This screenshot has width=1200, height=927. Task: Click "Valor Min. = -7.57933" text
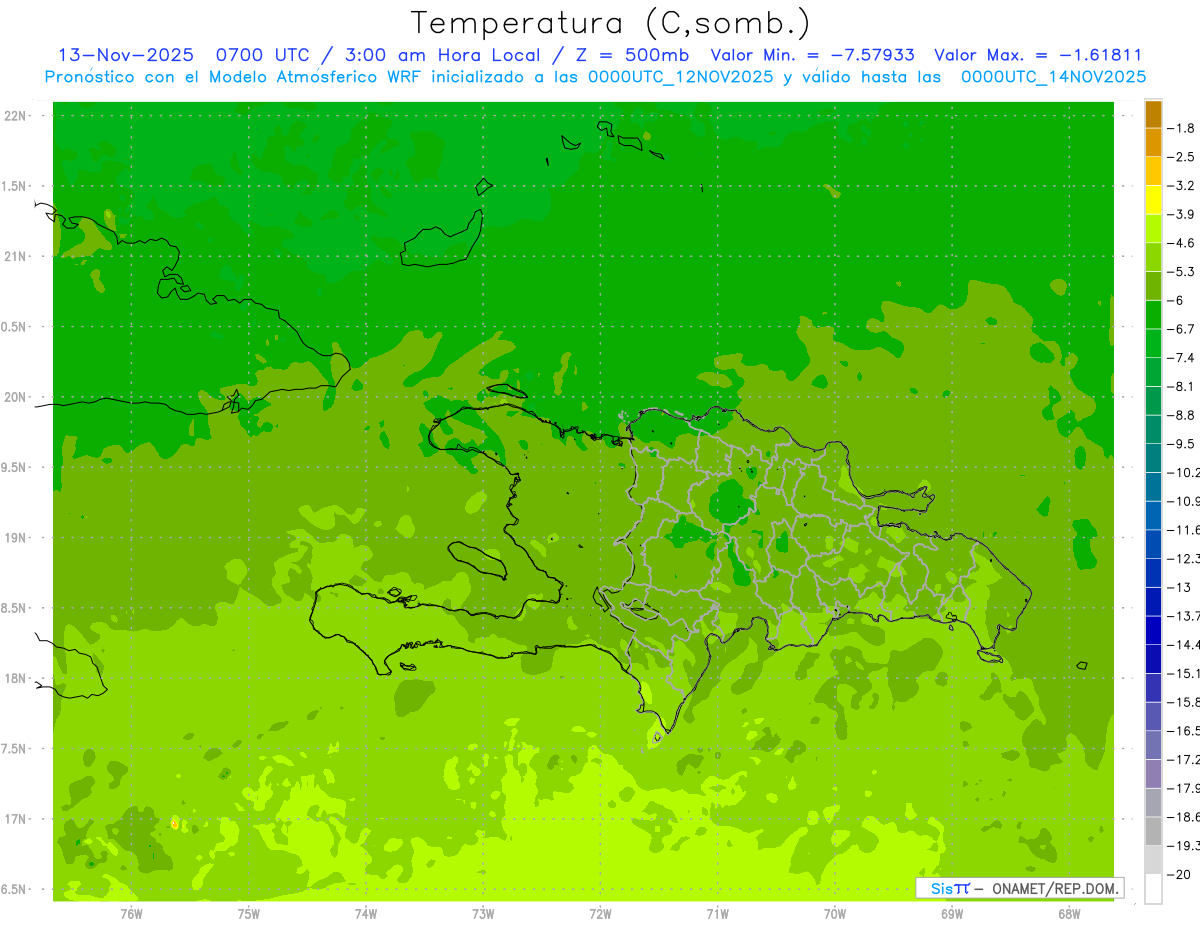pyautogui.click(x=812, y=55)
